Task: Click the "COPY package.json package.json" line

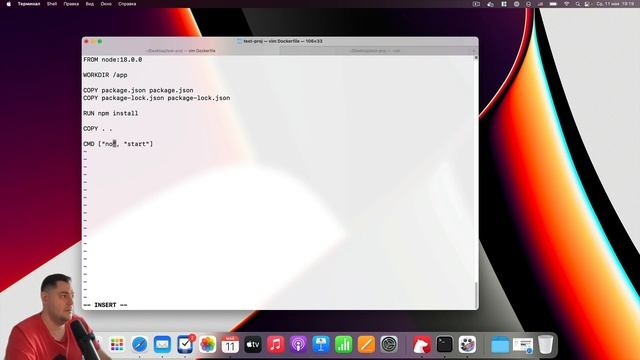Action: (138, 90)
